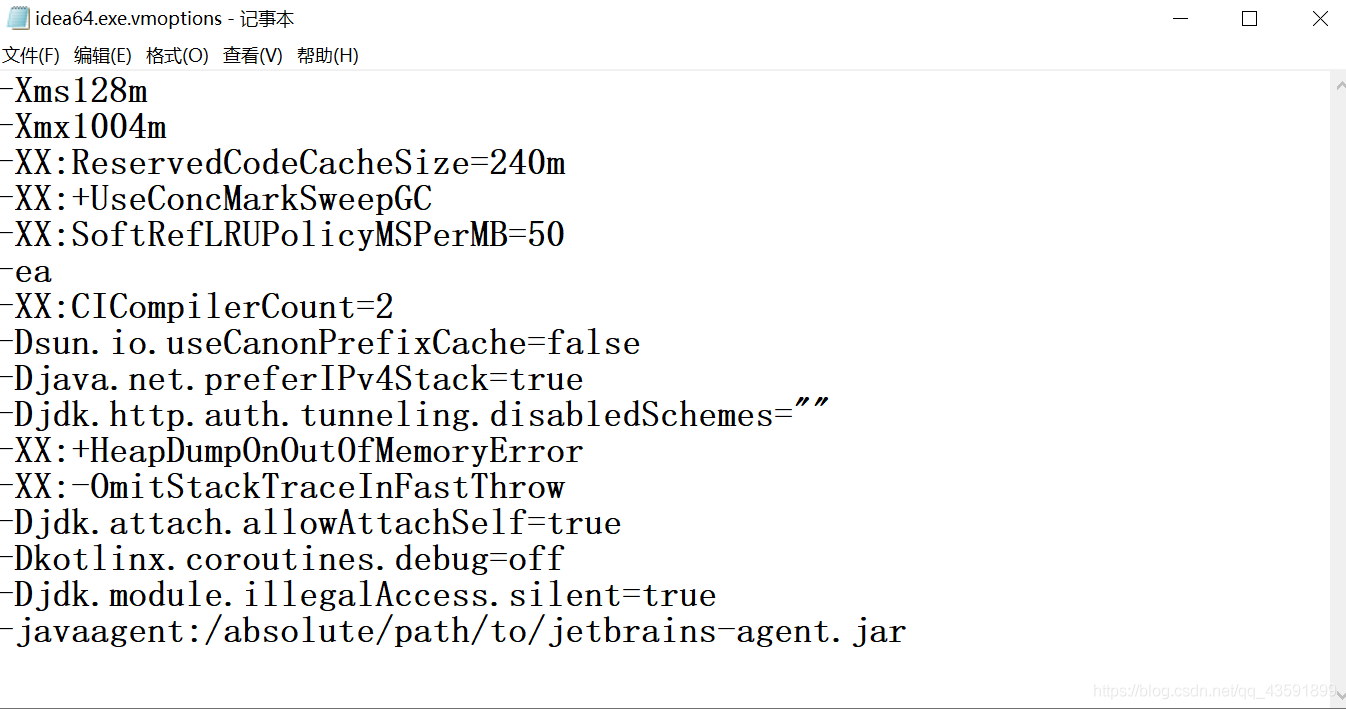Open the 编辑(E) menu
The width and height of the screenshot is (1346, 709).
pos(100,55)
